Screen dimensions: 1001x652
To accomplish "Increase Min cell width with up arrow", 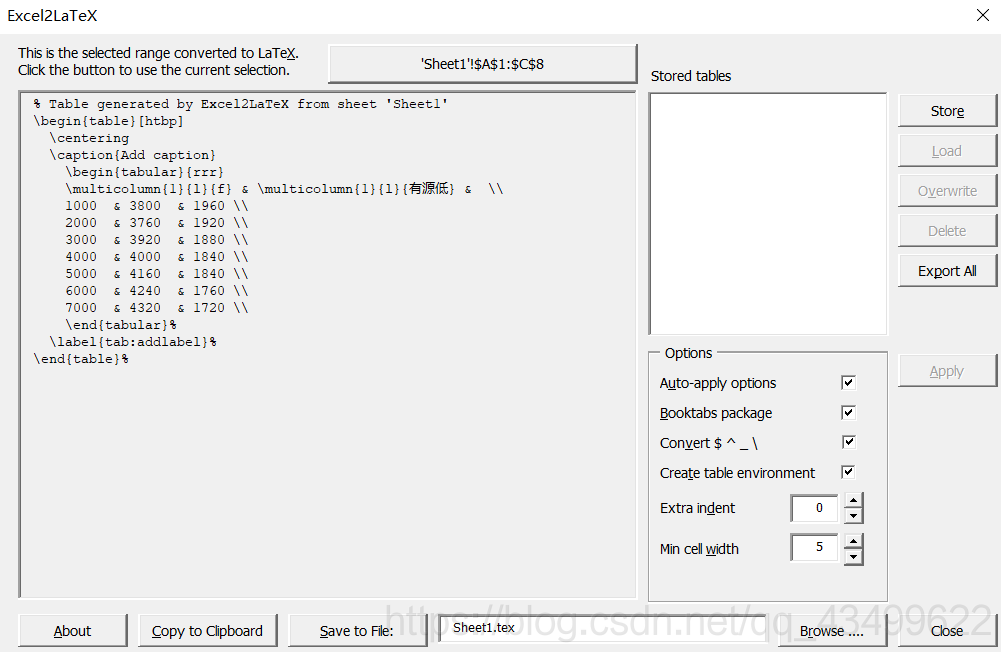I will [x=854, y=542].
